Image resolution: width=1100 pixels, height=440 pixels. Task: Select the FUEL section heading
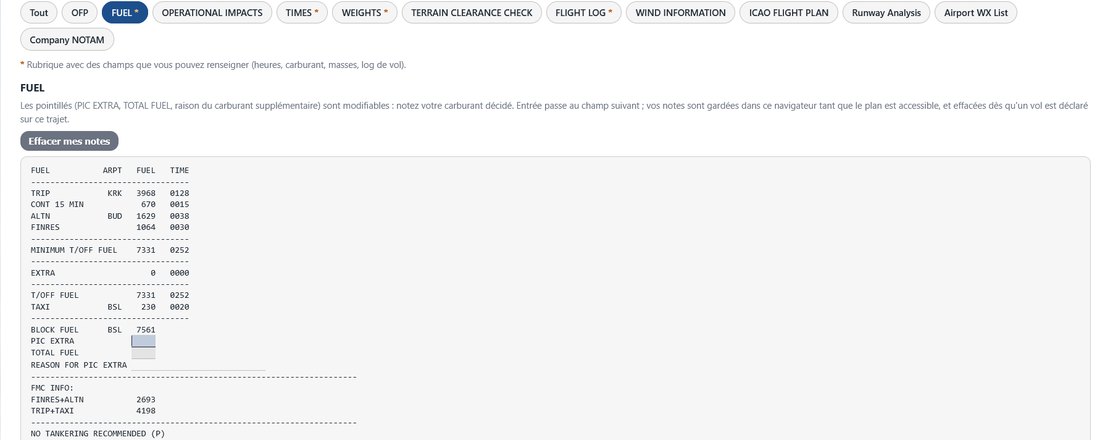point(33,88)
